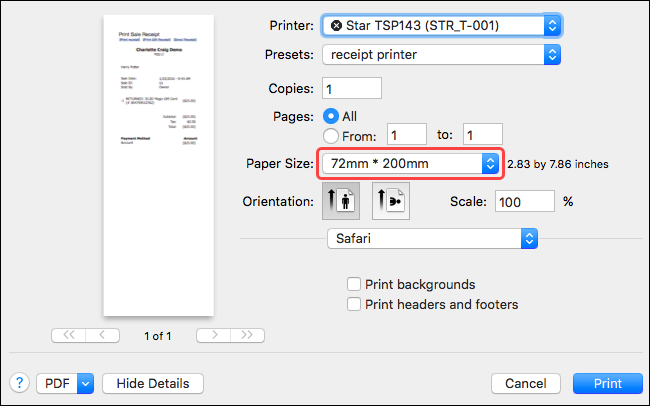
Task: Open print dialog help question mark
Action: [19, 383]
